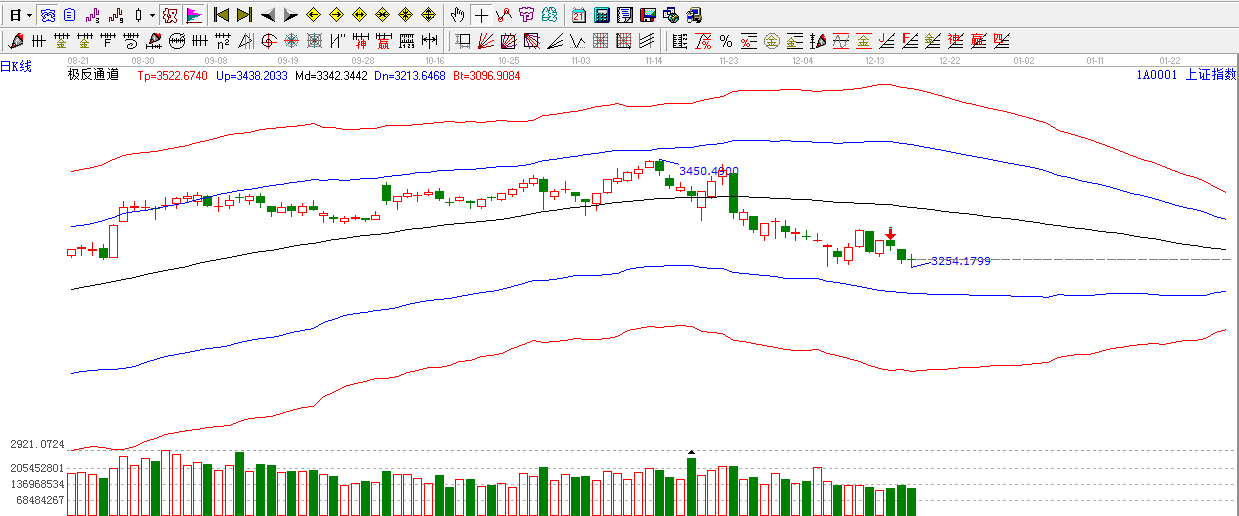Toggle the blue knot-pattern toolbar button
Viewport: 1239px width, 516px height.
pos(47,15)
